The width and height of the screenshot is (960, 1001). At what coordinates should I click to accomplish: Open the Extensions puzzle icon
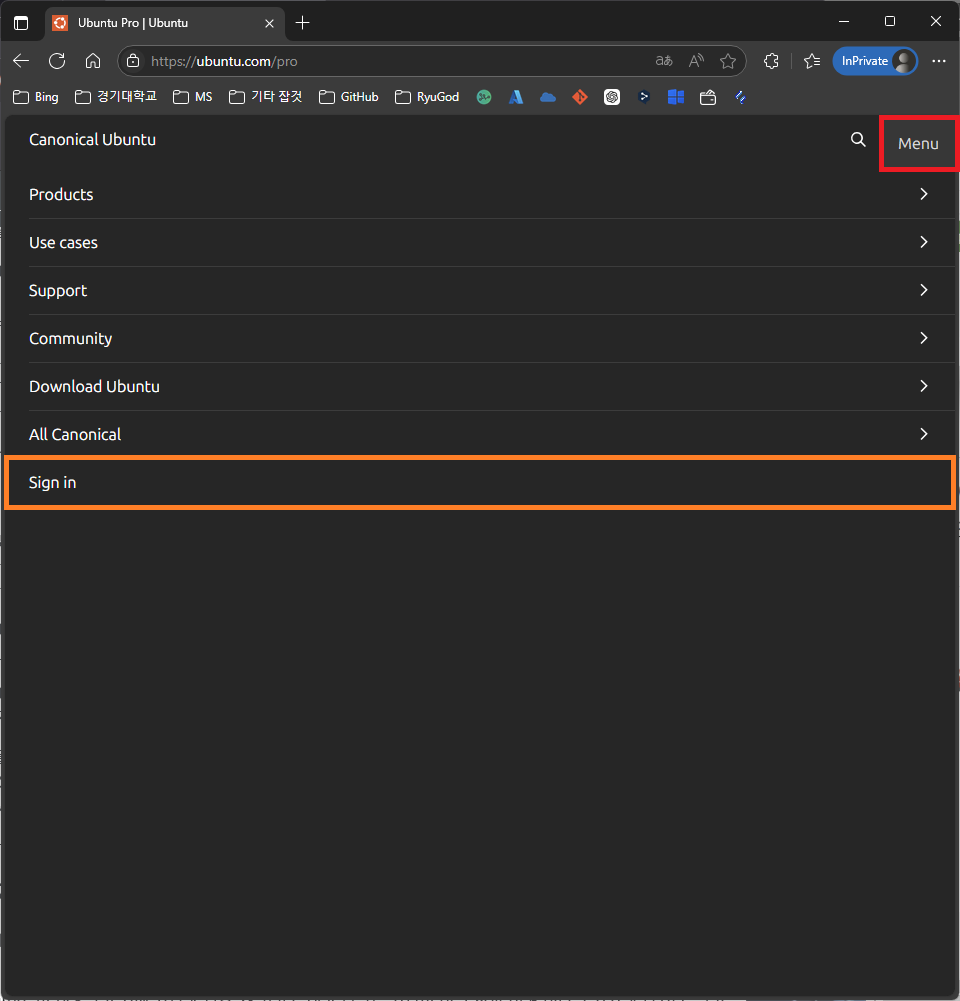point(771,61)
